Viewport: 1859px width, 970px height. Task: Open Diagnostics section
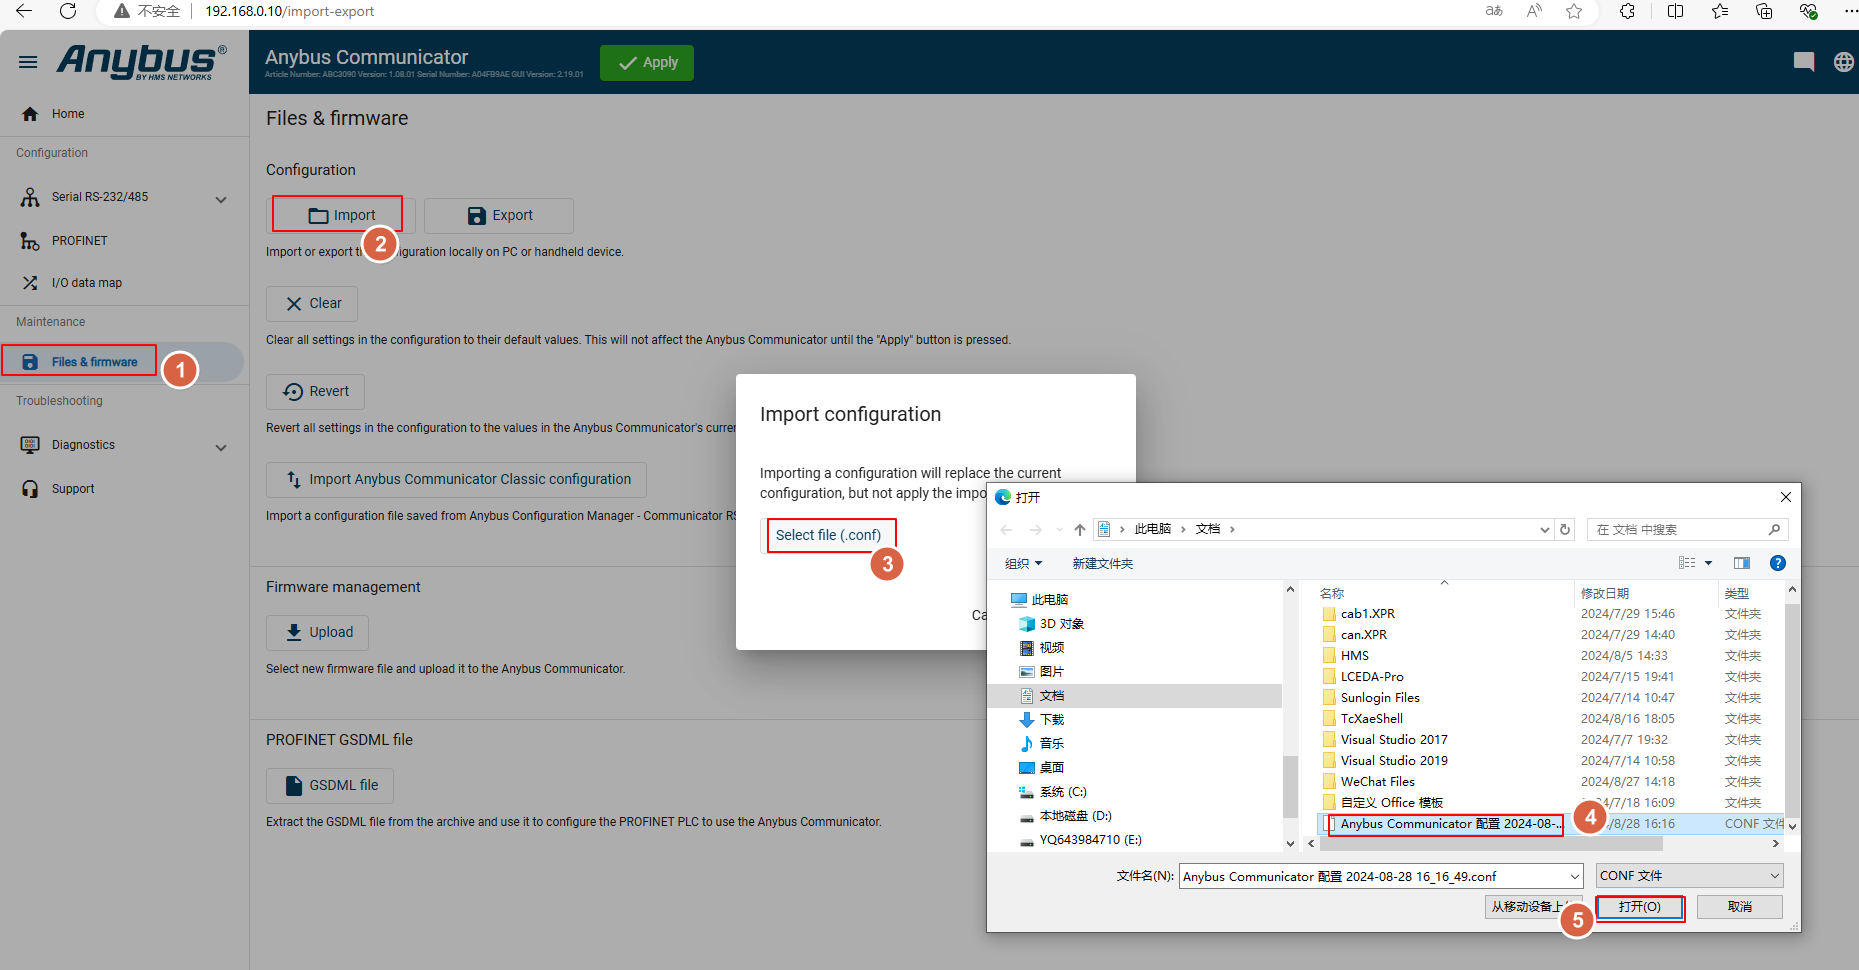[83, 445]
